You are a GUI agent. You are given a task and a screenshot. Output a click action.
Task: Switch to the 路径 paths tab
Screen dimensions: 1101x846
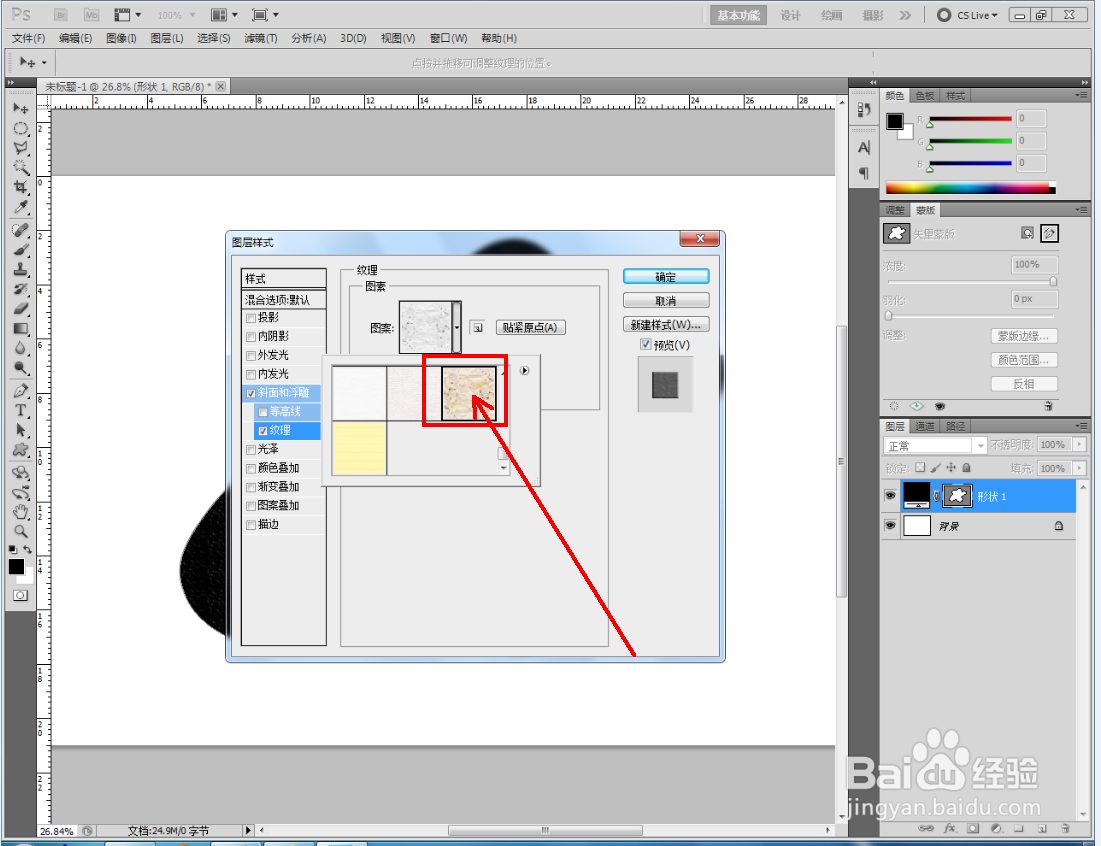(x=956, y=426)
